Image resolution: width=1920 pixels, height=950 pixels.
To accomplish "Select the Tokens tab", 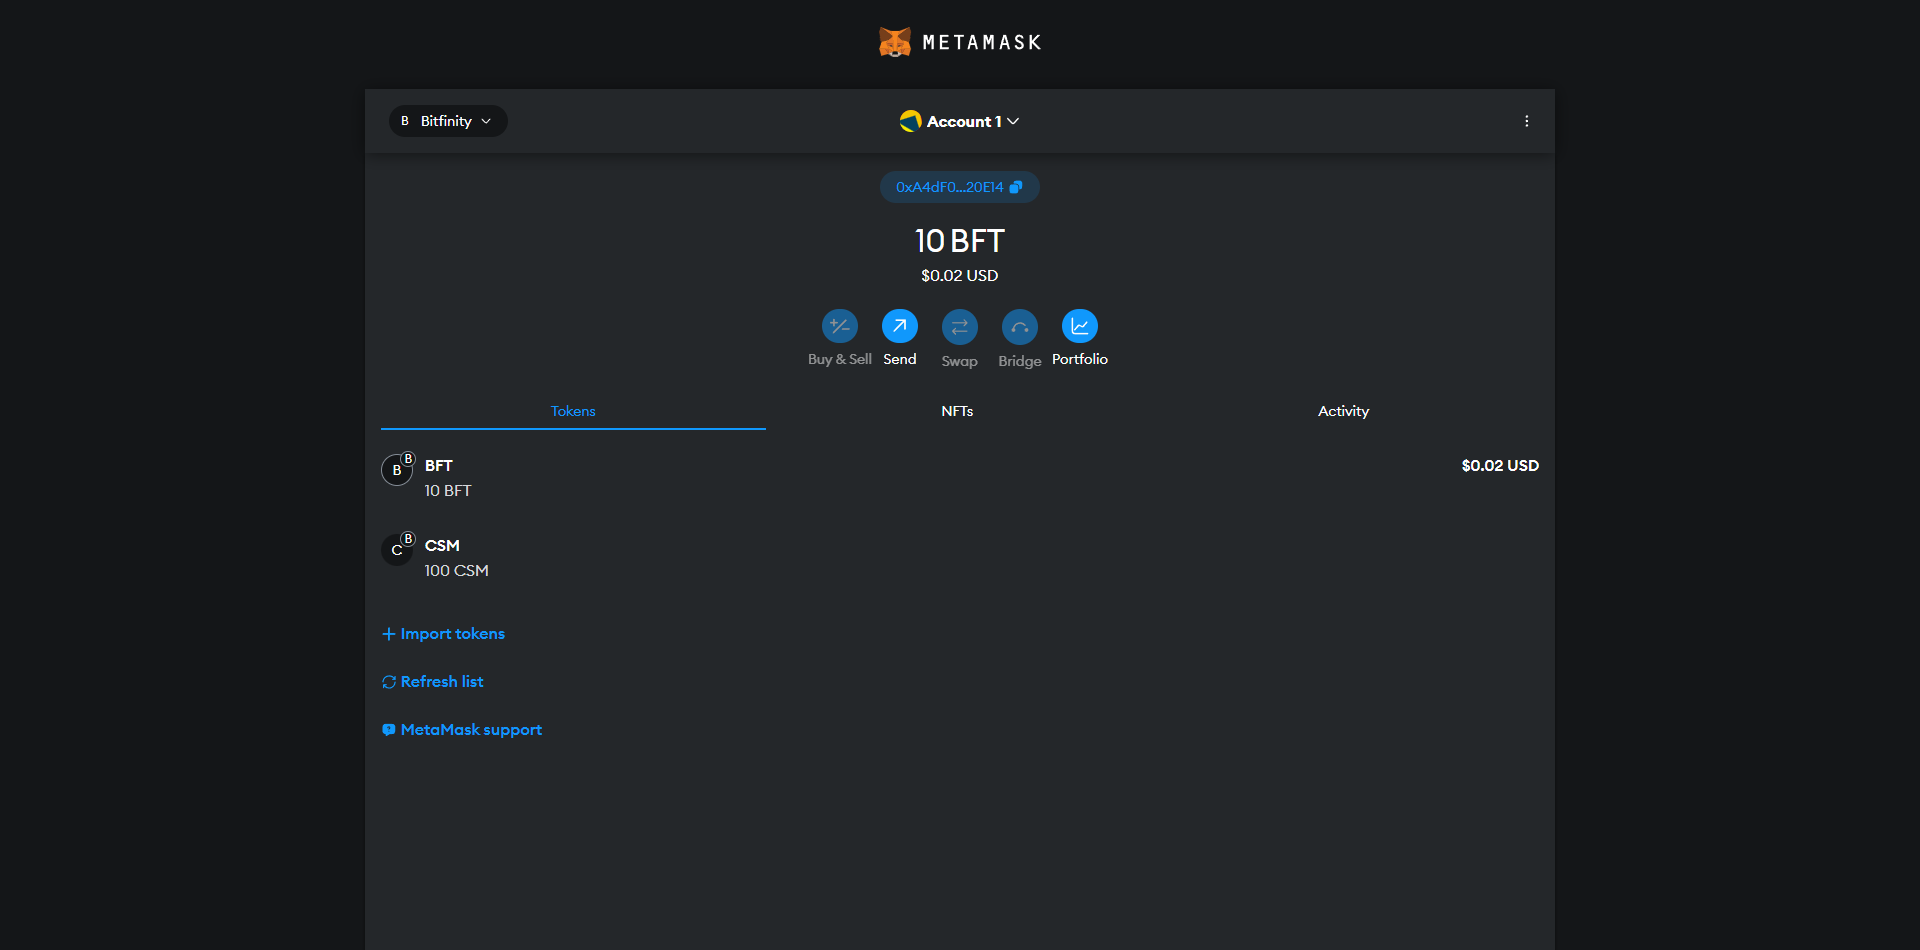I will tap(573, 411).
